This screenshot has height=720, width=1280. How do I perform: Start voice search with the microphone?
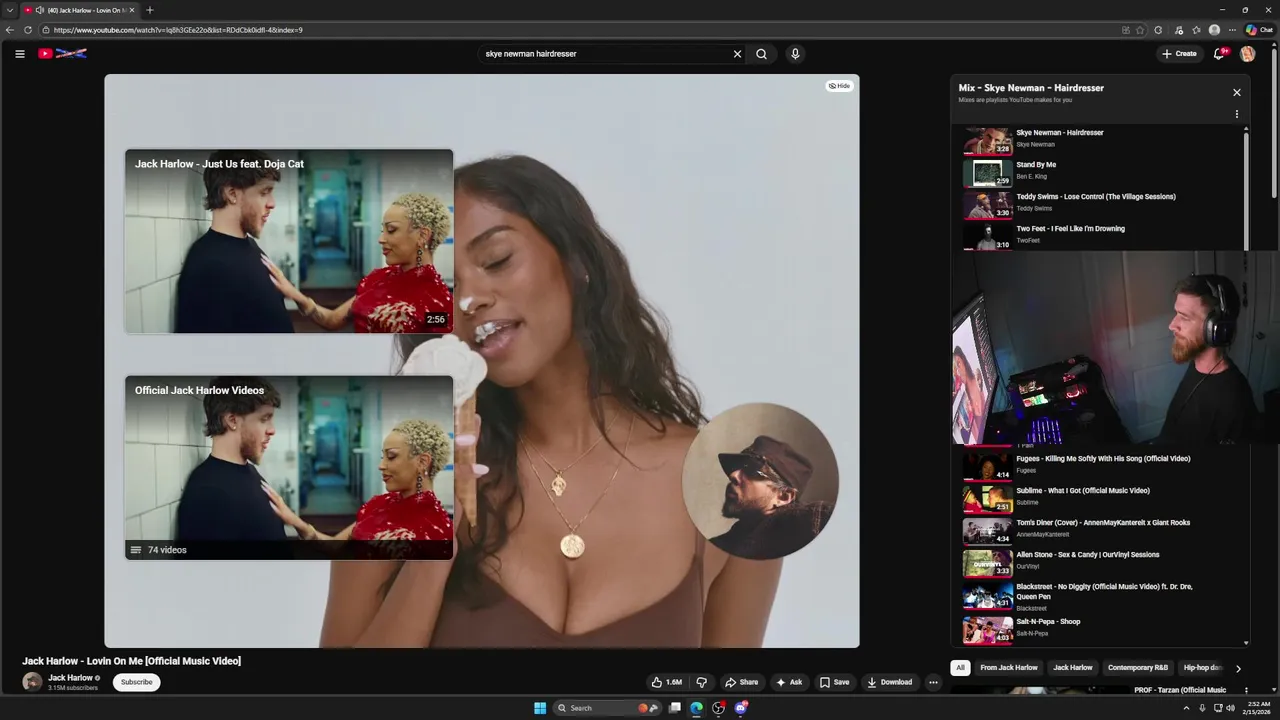pos(795,54)
